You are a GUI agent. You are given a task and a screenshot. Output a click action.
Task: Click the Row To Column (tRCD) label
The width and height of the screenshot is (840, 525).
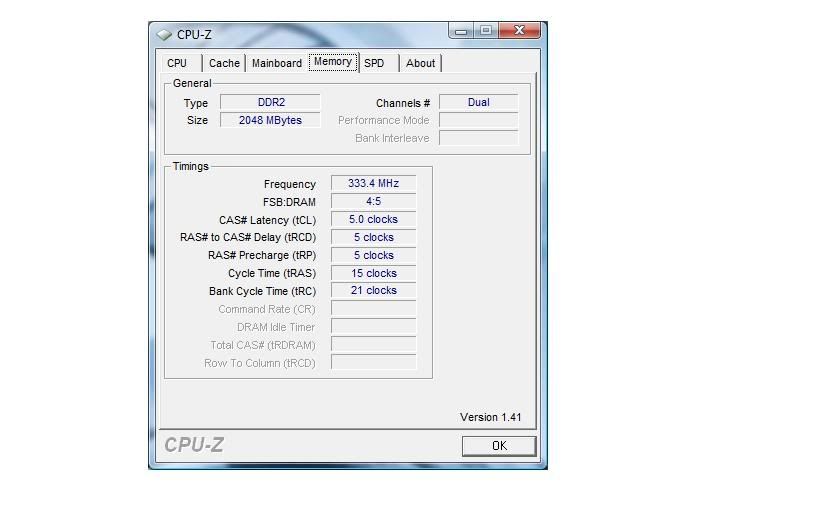(x=259, y=363)
